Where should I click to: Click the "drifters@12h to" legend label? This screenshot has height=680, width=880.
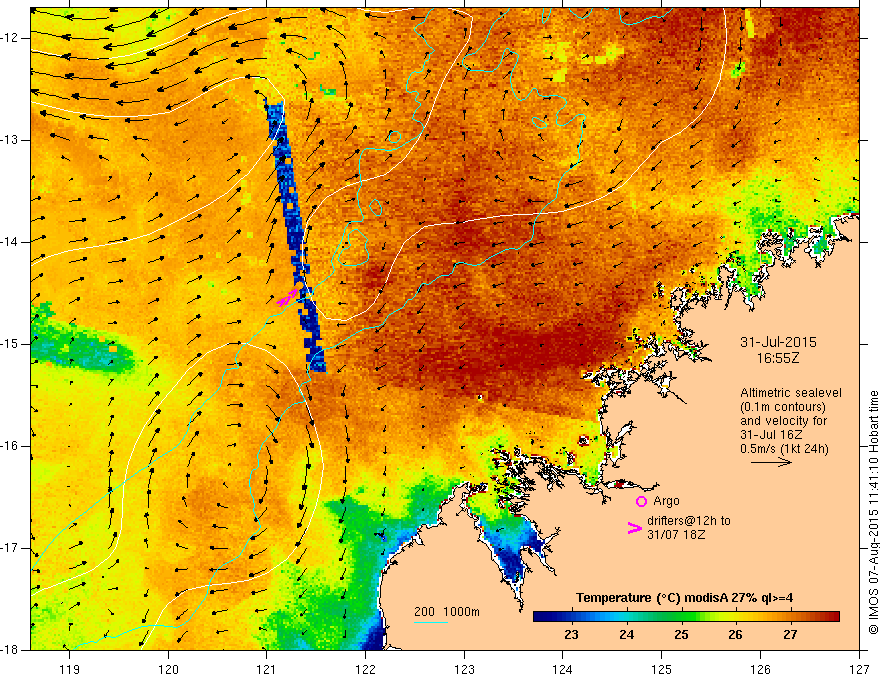(x=689, y=521)
